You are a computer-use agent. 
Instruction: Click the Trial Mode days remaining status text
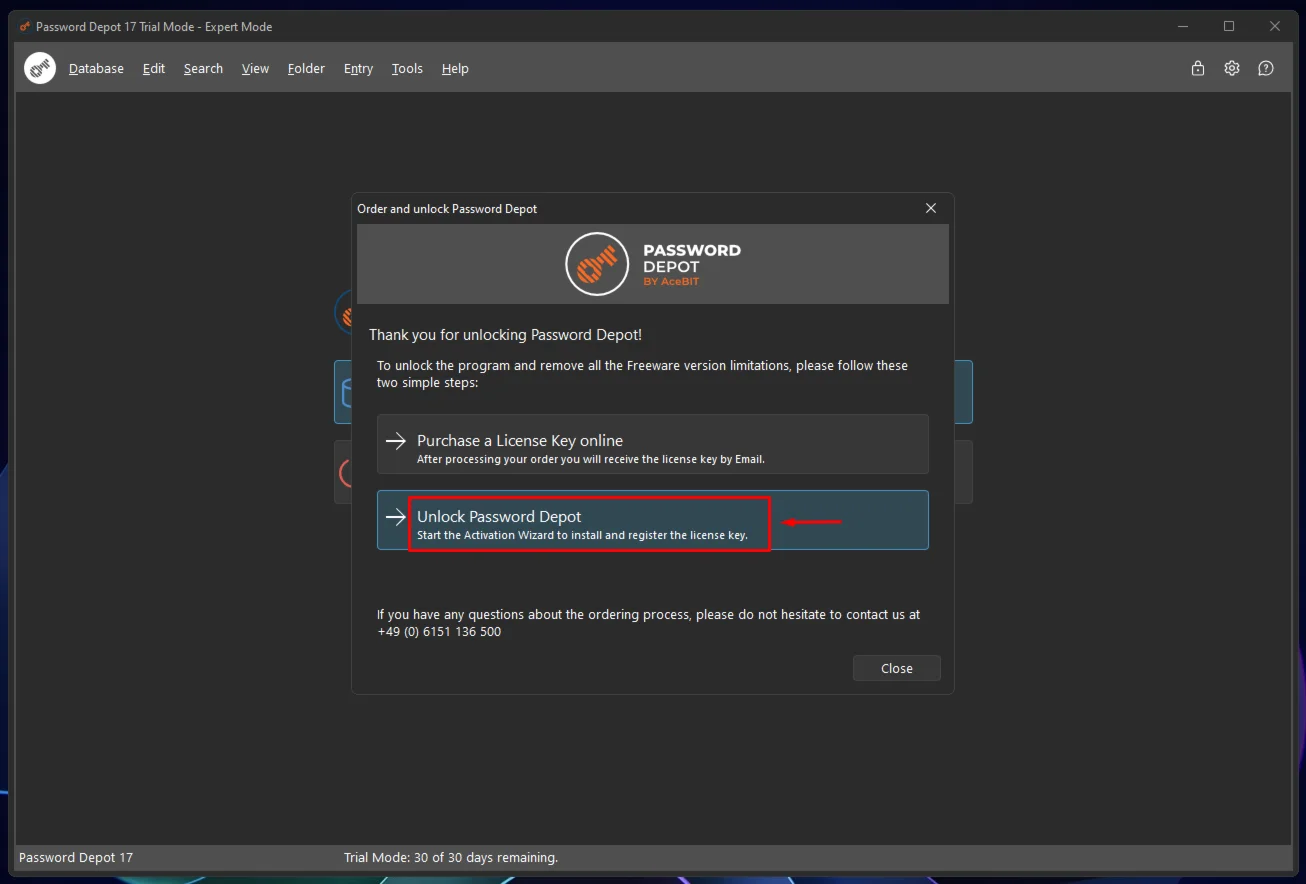coord(451,857)
